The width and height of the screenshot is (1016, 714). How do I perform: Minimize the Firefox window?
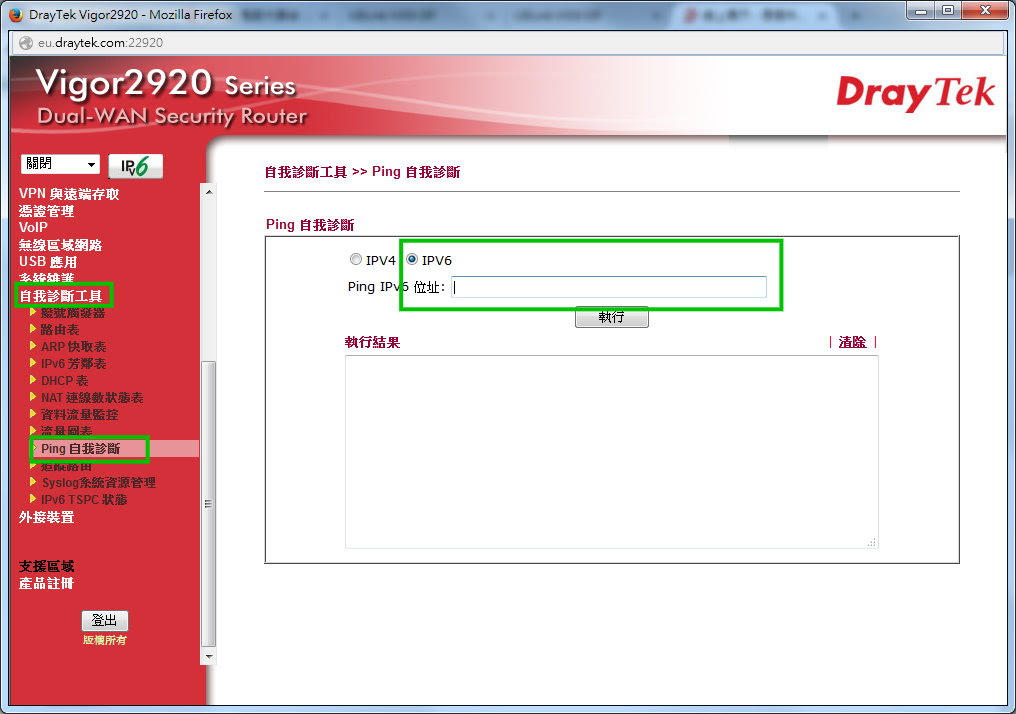tap(920, 10)
